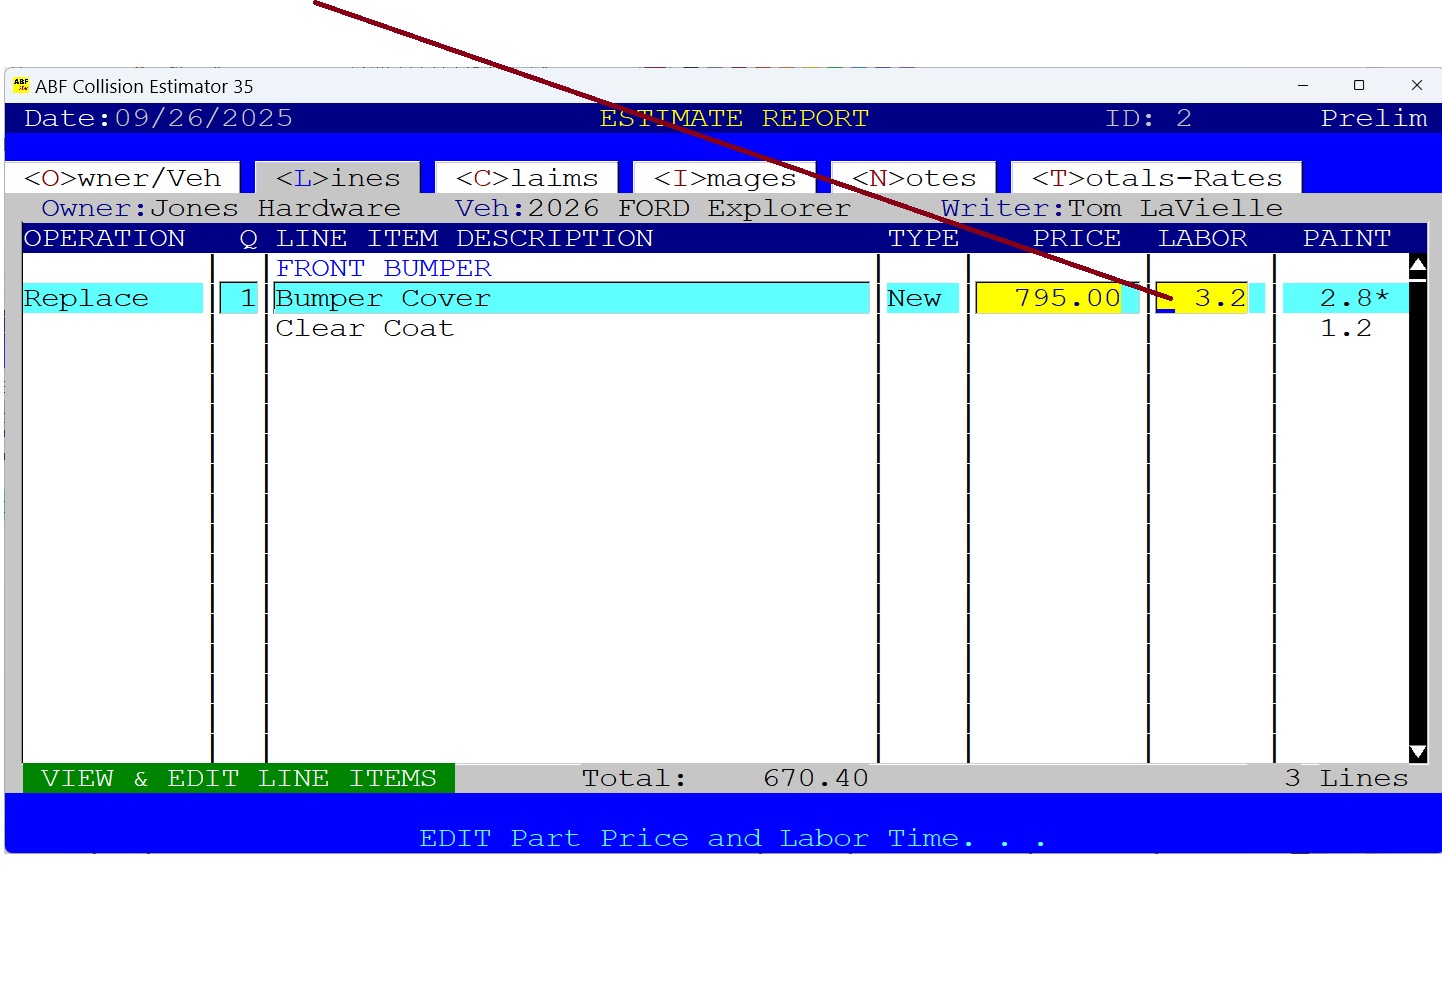The height and width of the screenshot is (988, 1442).
Task: Open the Totals-Rates tab
Action: 1156,177
